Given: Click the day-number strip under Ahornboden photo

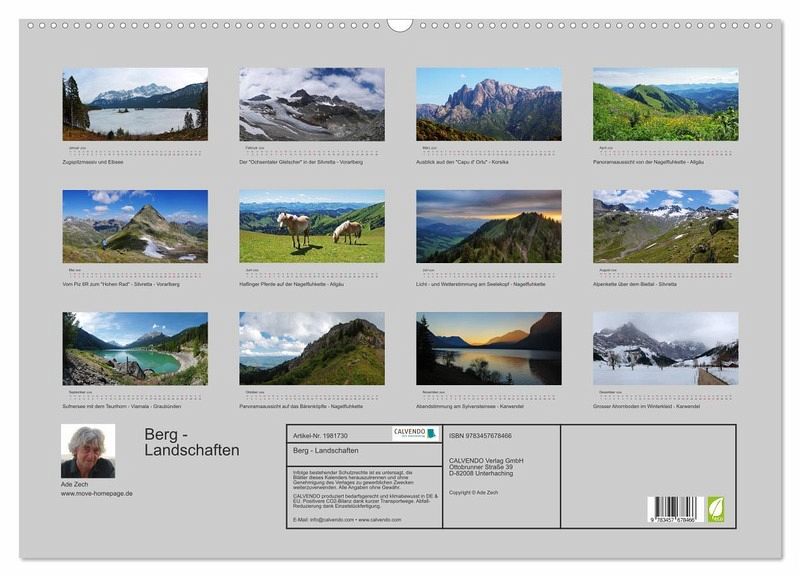Looking at the screenshot, I should click(666, 397).
